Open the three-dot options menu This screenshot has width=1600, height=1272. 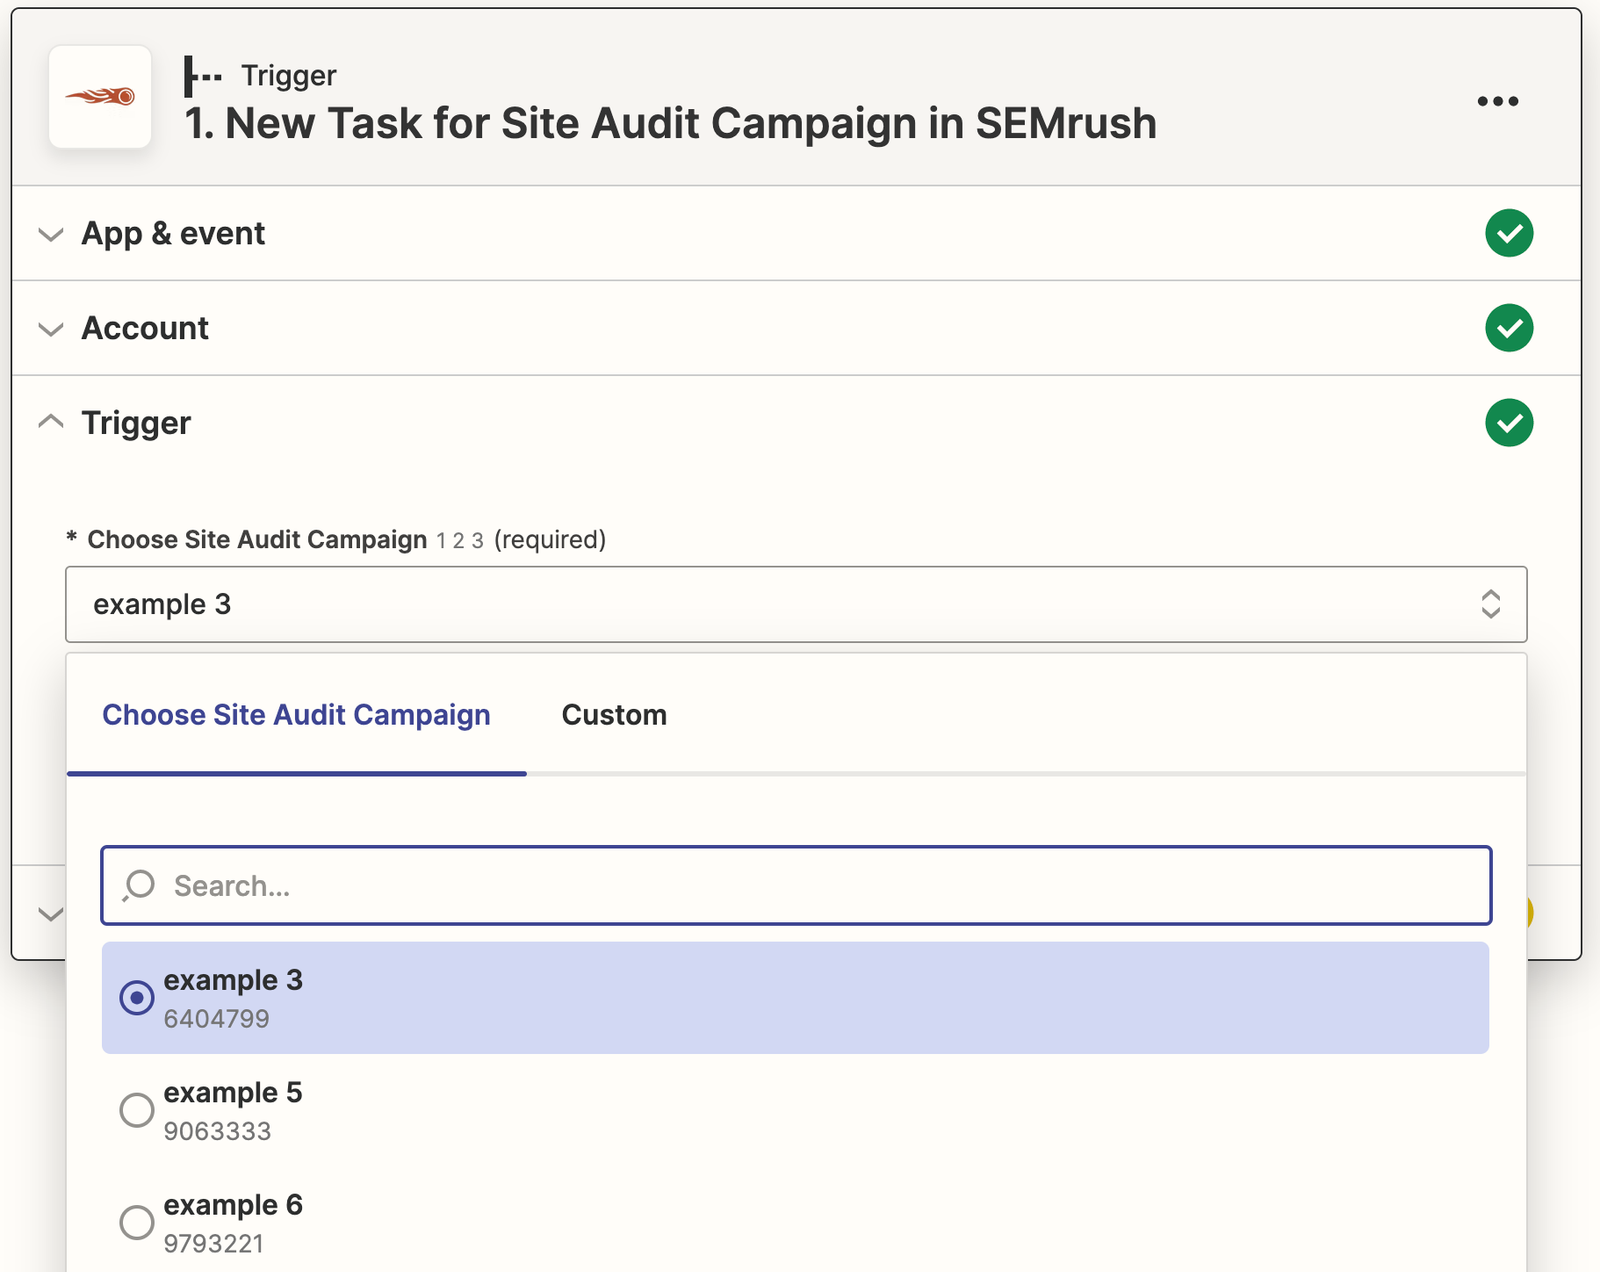coord(1496,100)
